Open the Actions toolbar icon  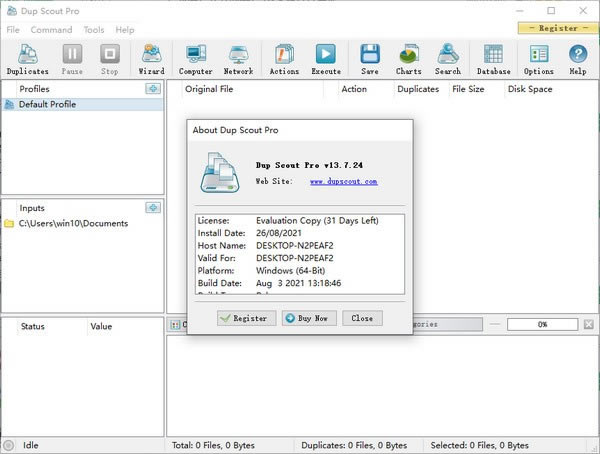[x=284, y=59]
